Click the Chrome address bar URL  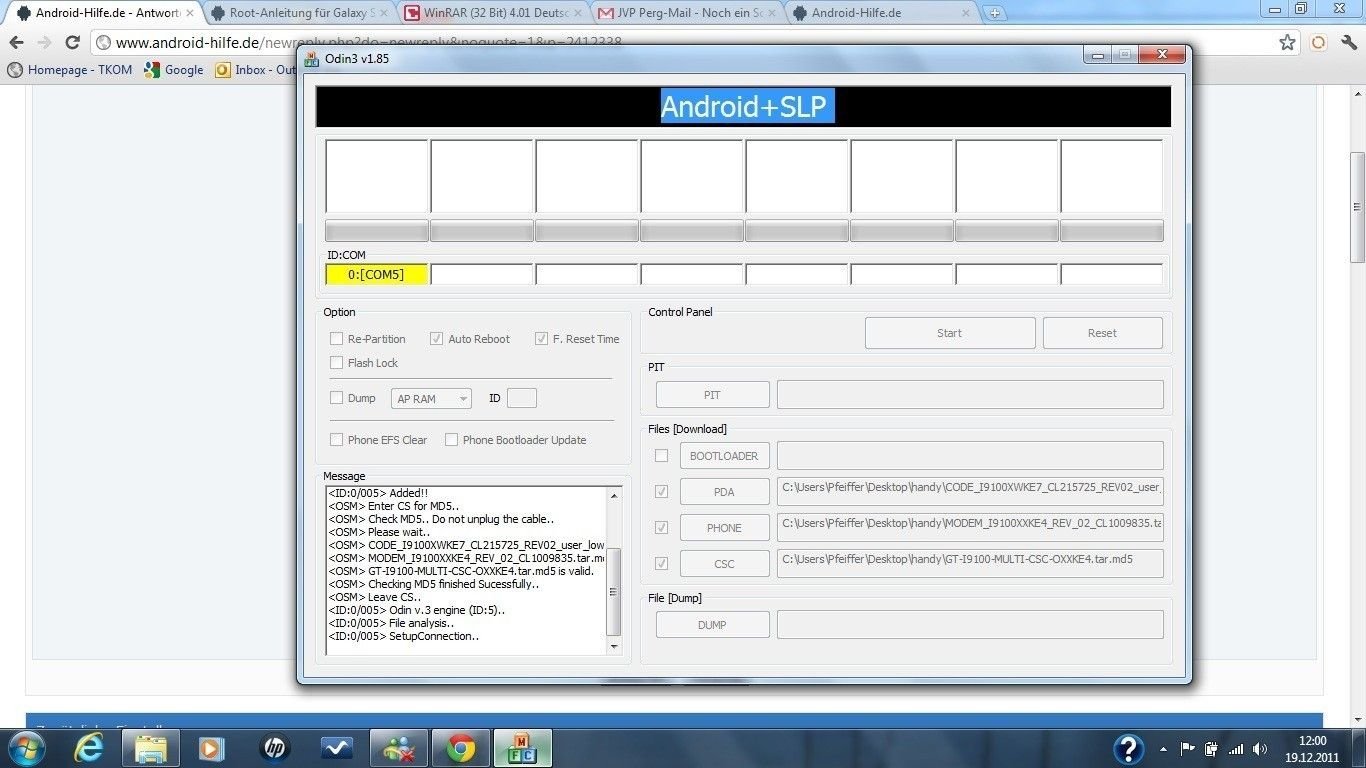(369, 43)
